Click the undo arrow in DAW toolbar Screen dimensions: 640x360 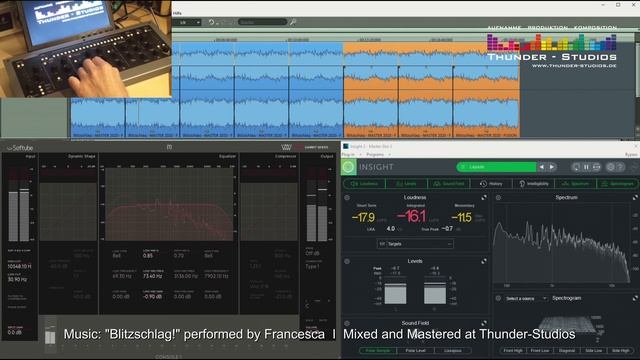tap(211, 22)
